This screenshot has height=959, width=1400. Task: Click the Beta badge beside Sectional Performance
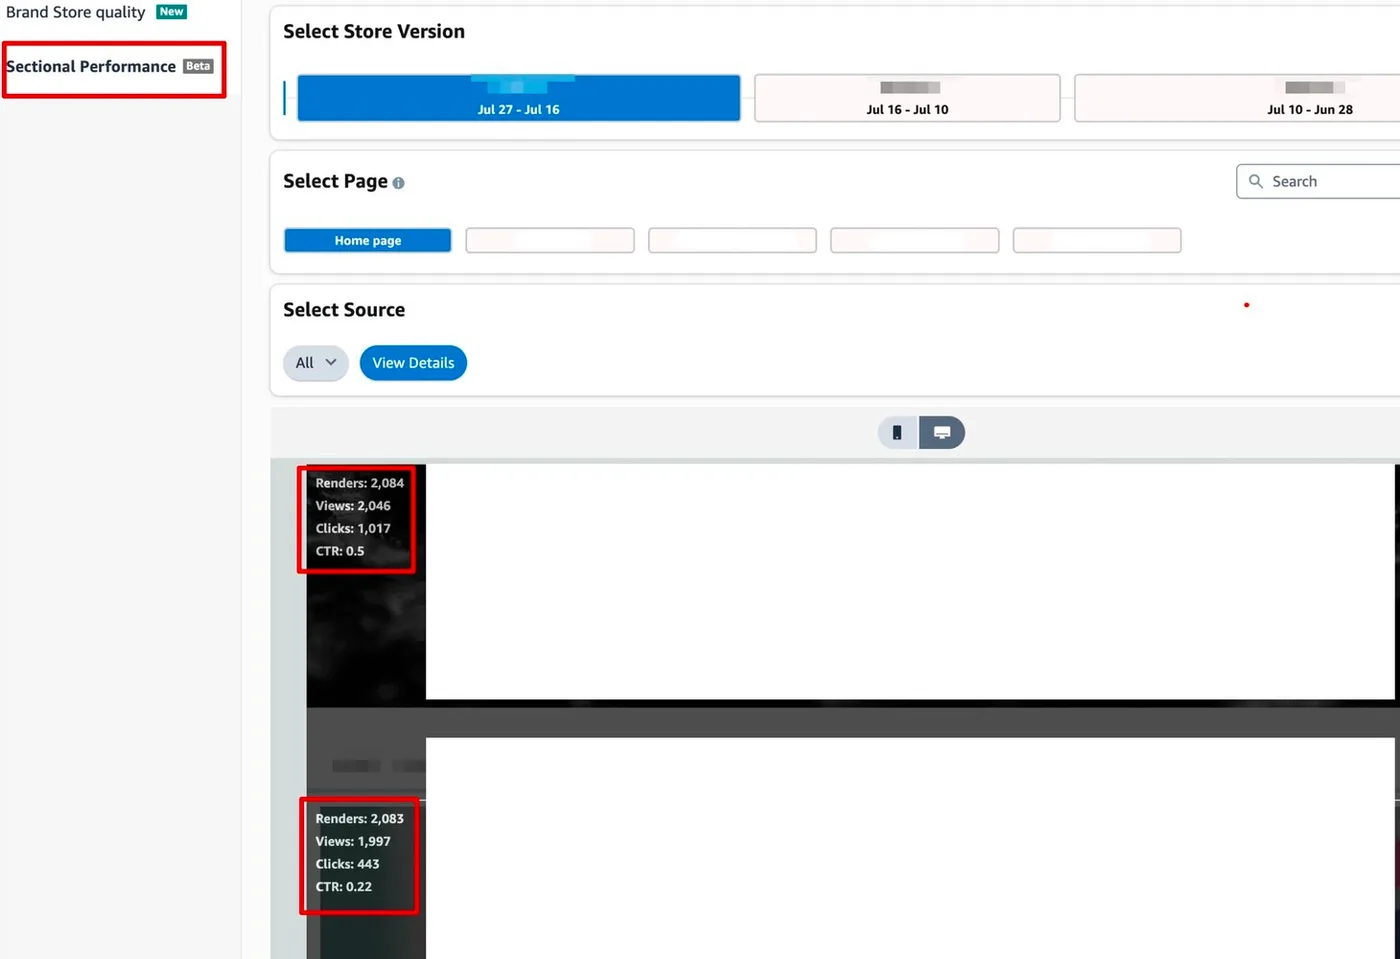[198, 66]
